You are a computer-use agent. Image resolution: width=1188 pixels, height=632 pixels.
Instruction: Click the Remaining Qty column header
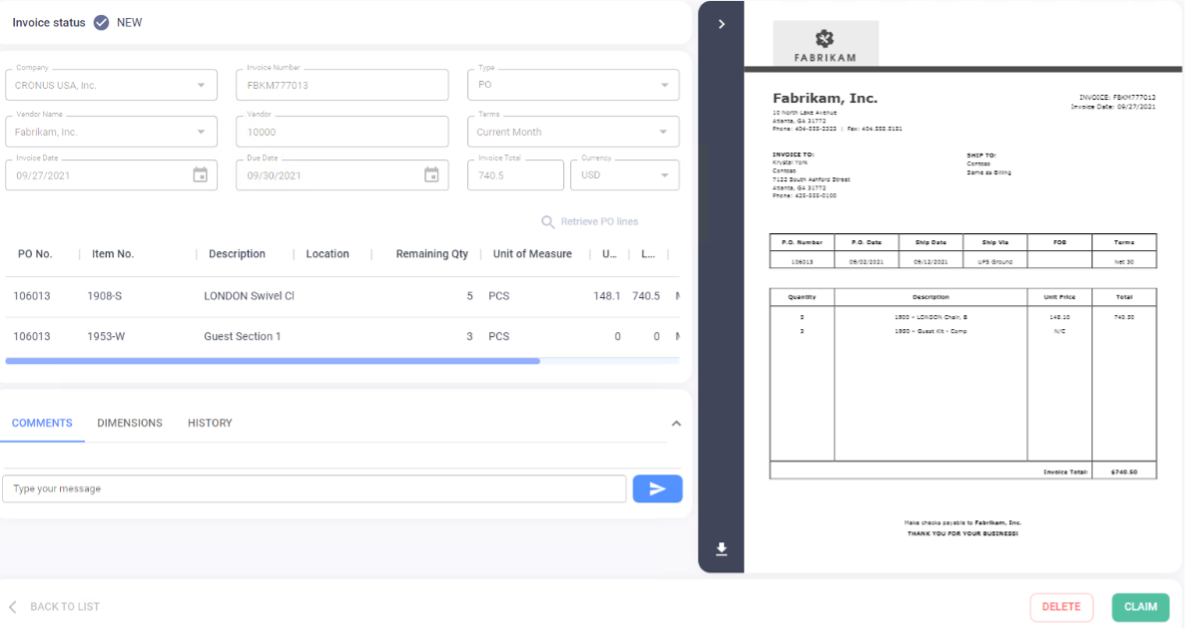[x=432, y=254]
